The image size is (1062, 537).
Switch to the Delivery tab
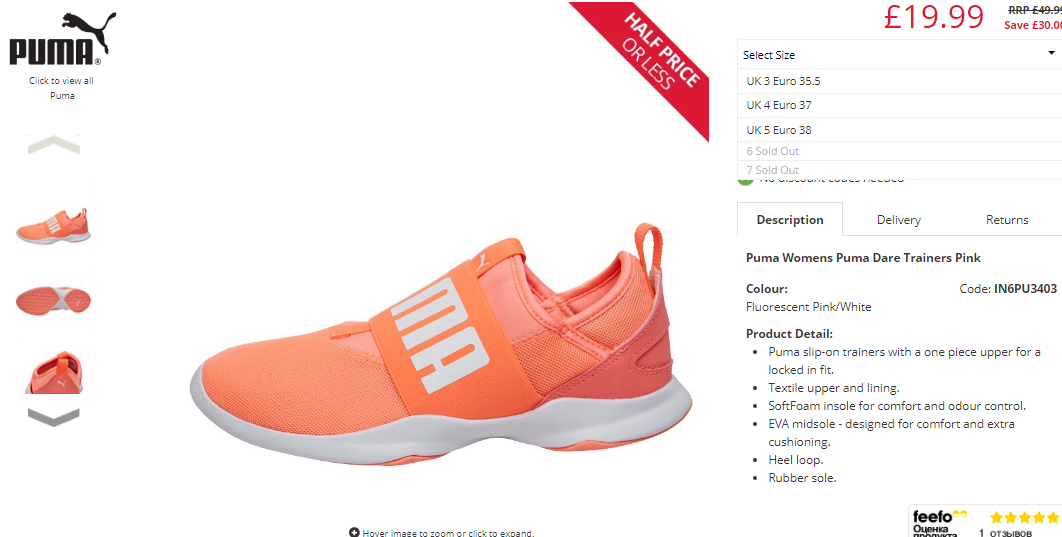point(898,219)
